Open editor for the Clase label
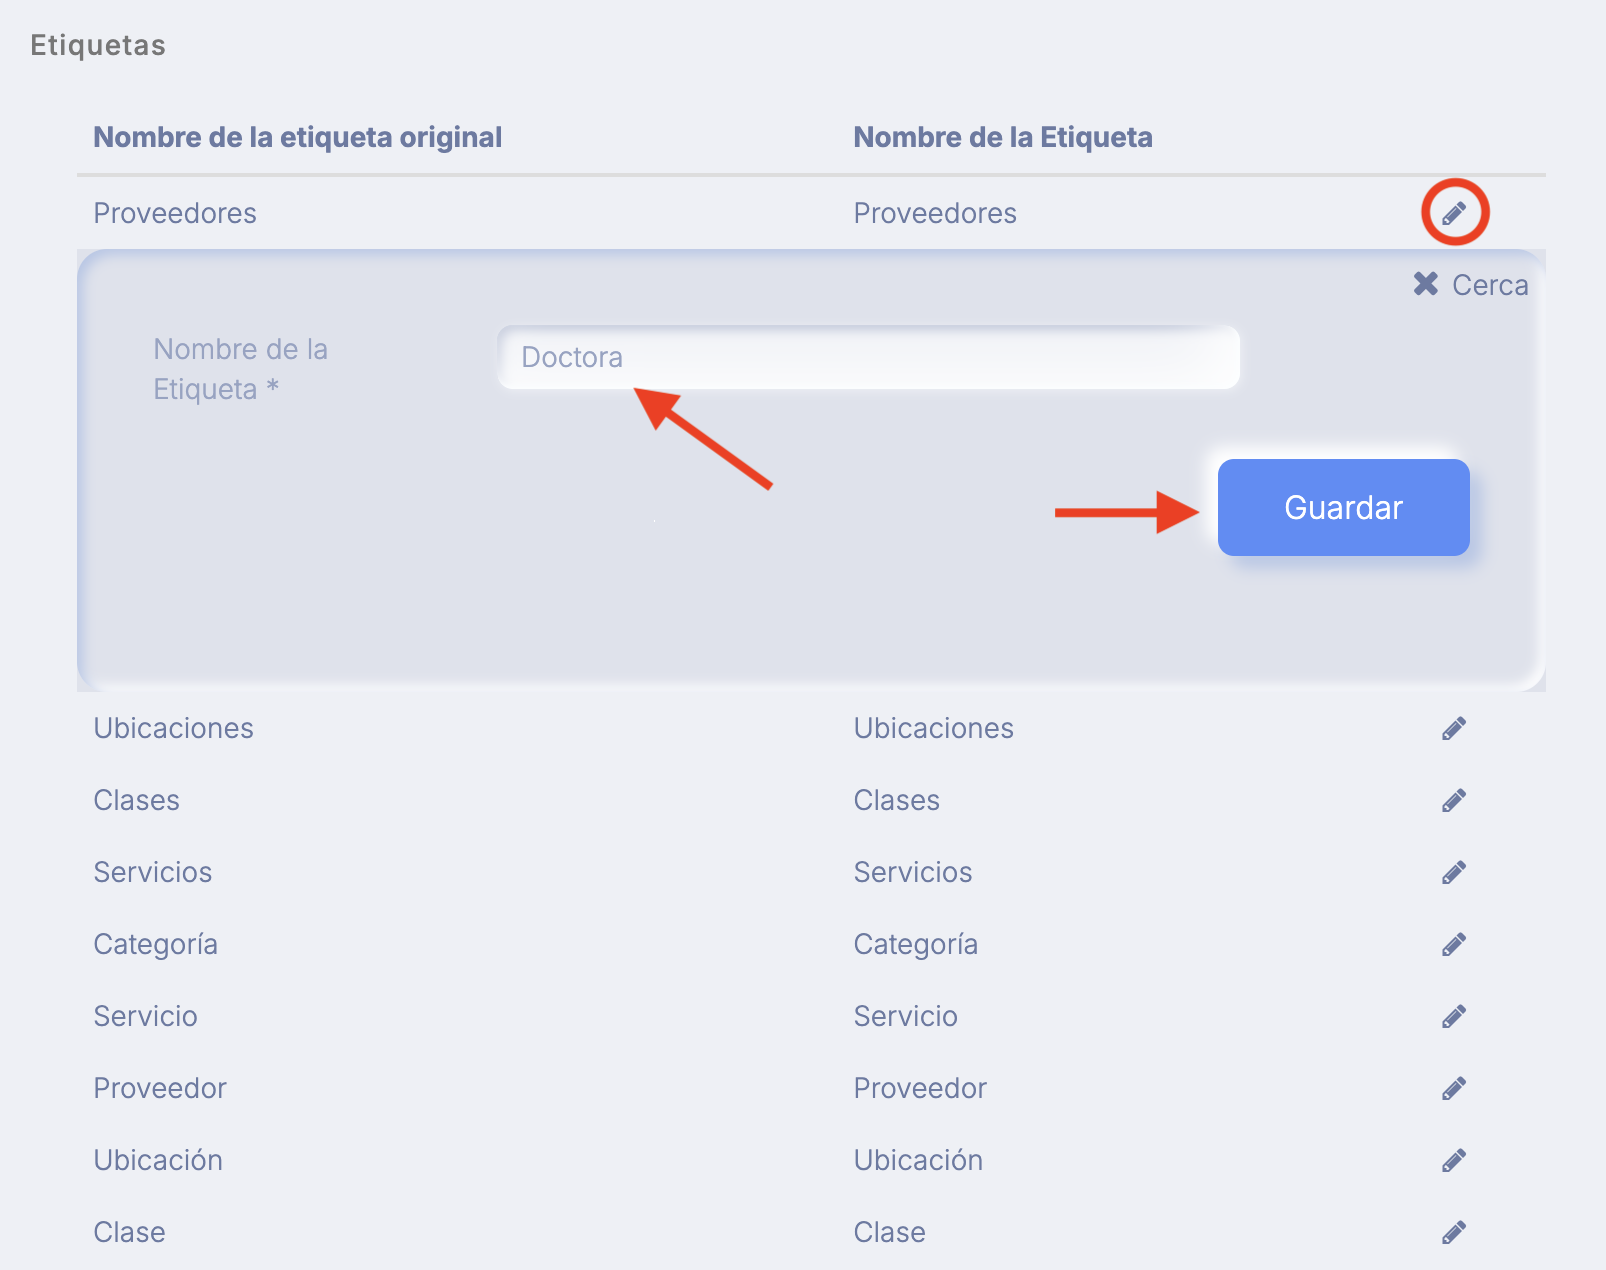Image resolution: width=1606 pixels, height=1270 pixels. [1454, 1232]
